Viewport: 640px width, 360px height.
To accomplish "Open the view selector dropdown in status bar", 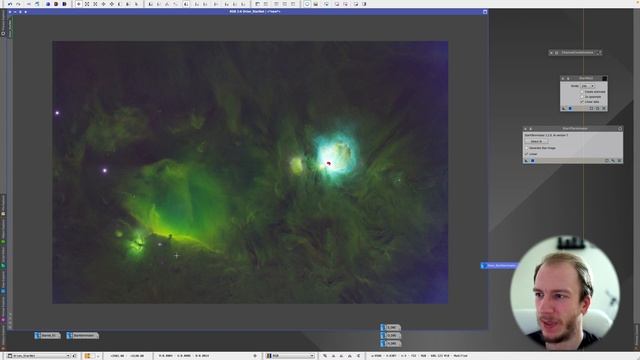I will click(x=39, y=356).
